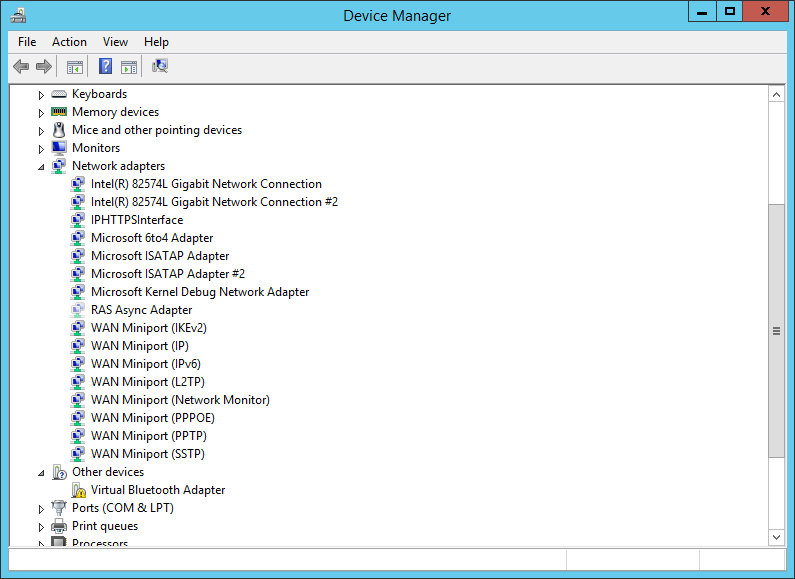
Task: Click the Forward arrow toolbar icon
Action: click(44, 66)
